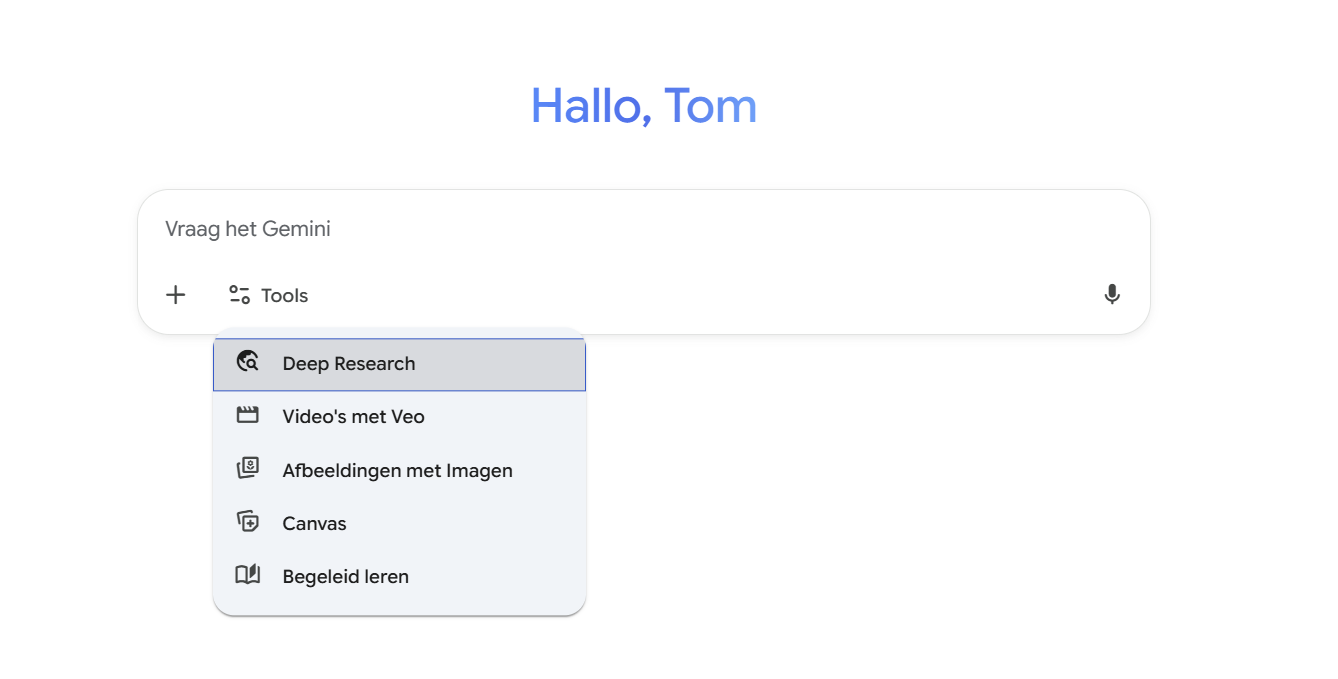Click the Veo video clapperboard icon
Screen dimensions: 1338x679
[x=247, y=416]
